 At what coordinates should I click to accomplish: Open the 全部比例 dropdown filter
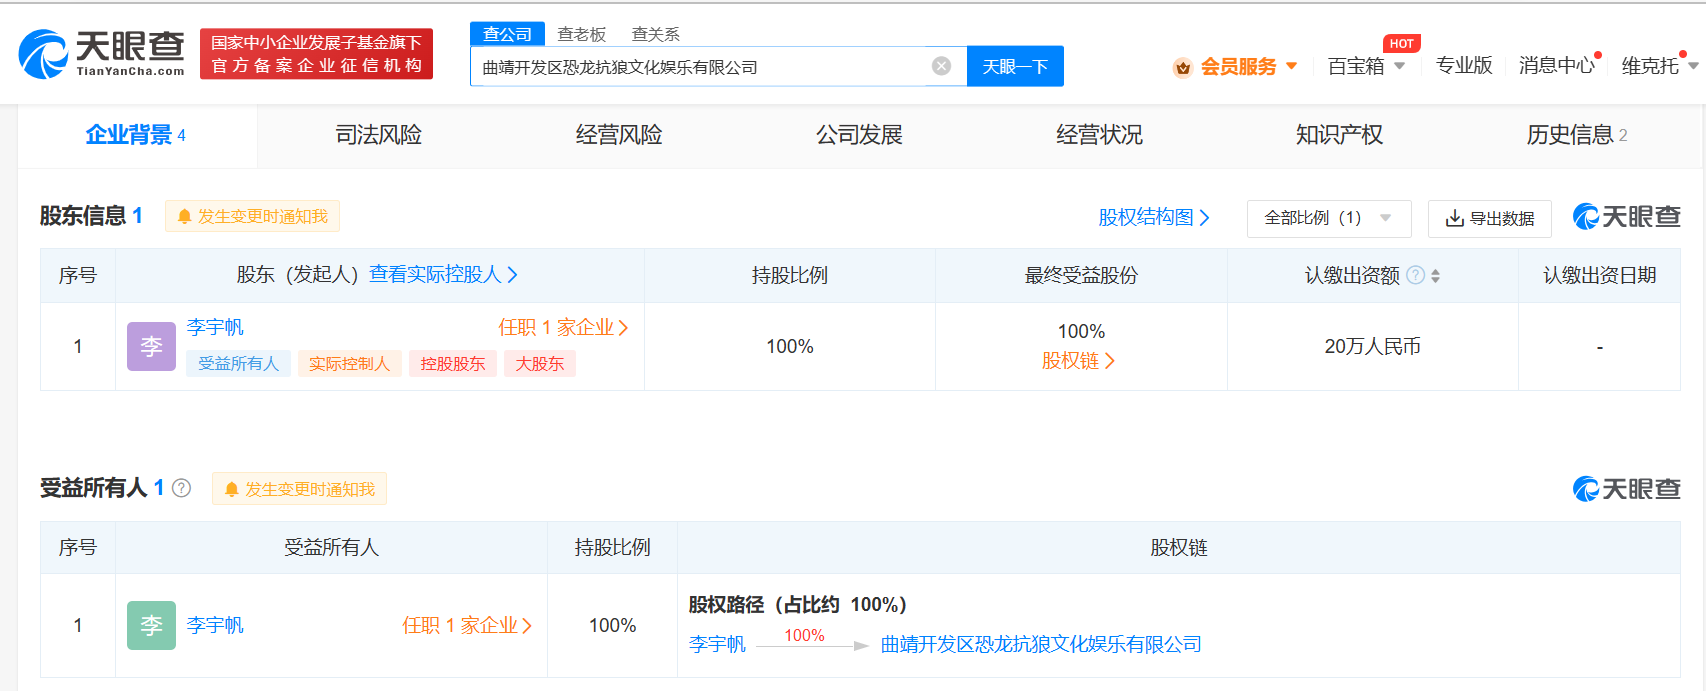(x=1328, y=218)
